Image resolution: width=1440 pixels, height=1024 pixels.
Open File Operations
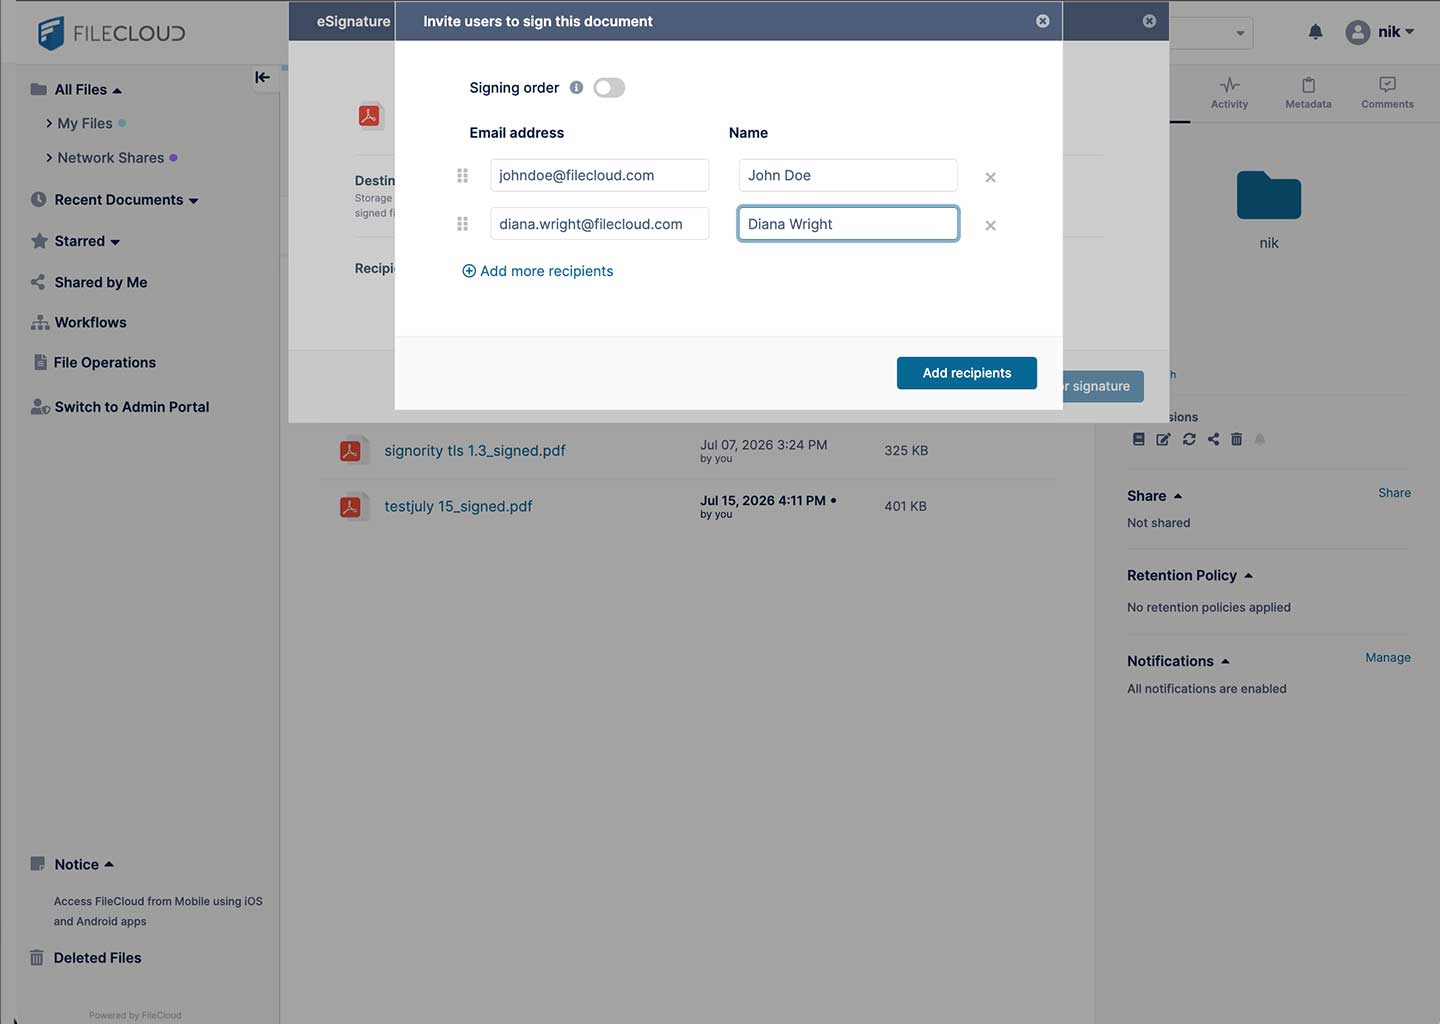(x=105, y=362)
